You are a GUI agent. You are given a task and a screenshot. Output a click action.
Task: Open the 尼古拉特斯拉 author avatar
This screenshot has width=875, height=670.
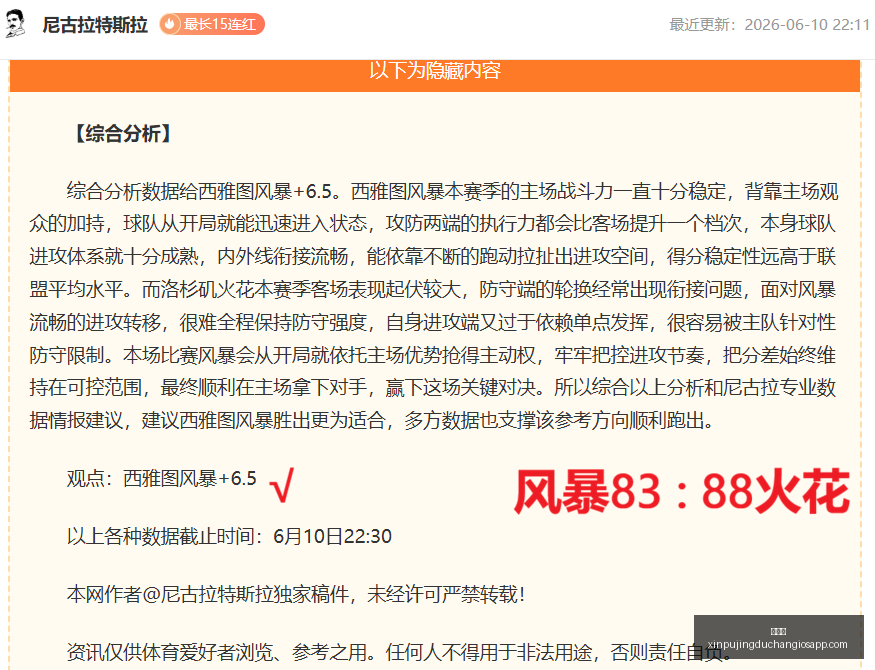15,24
